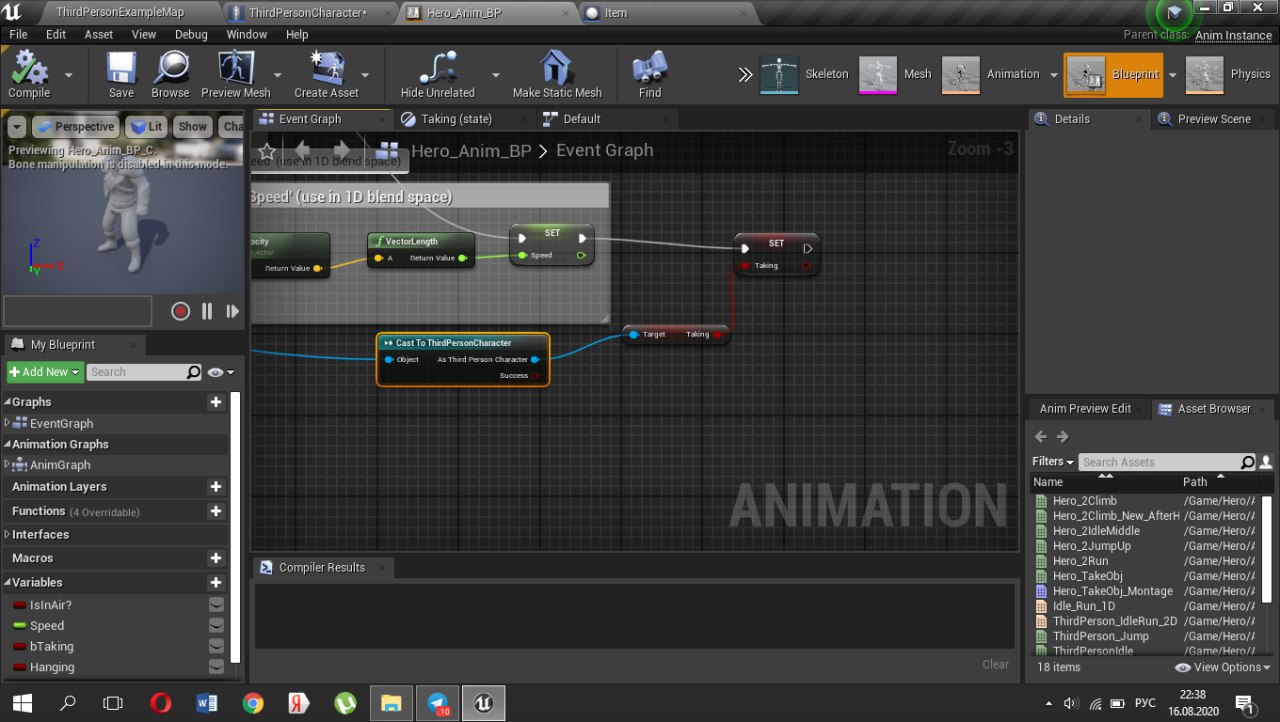Toggle IsInAir? variable visibility eye
Viewport: 1280px width, 722px height.
click(x=216, y=605)
